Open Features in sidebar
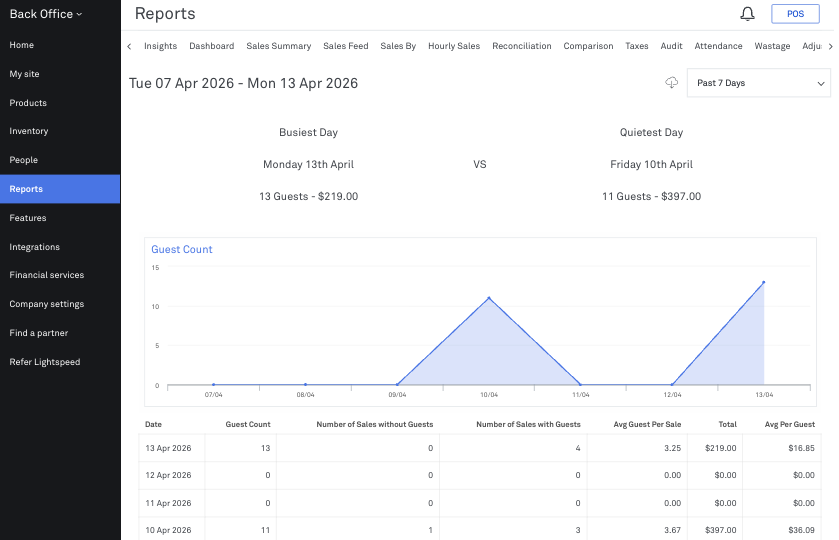Screen dimensions: 839x540 (x=60, y=218)
